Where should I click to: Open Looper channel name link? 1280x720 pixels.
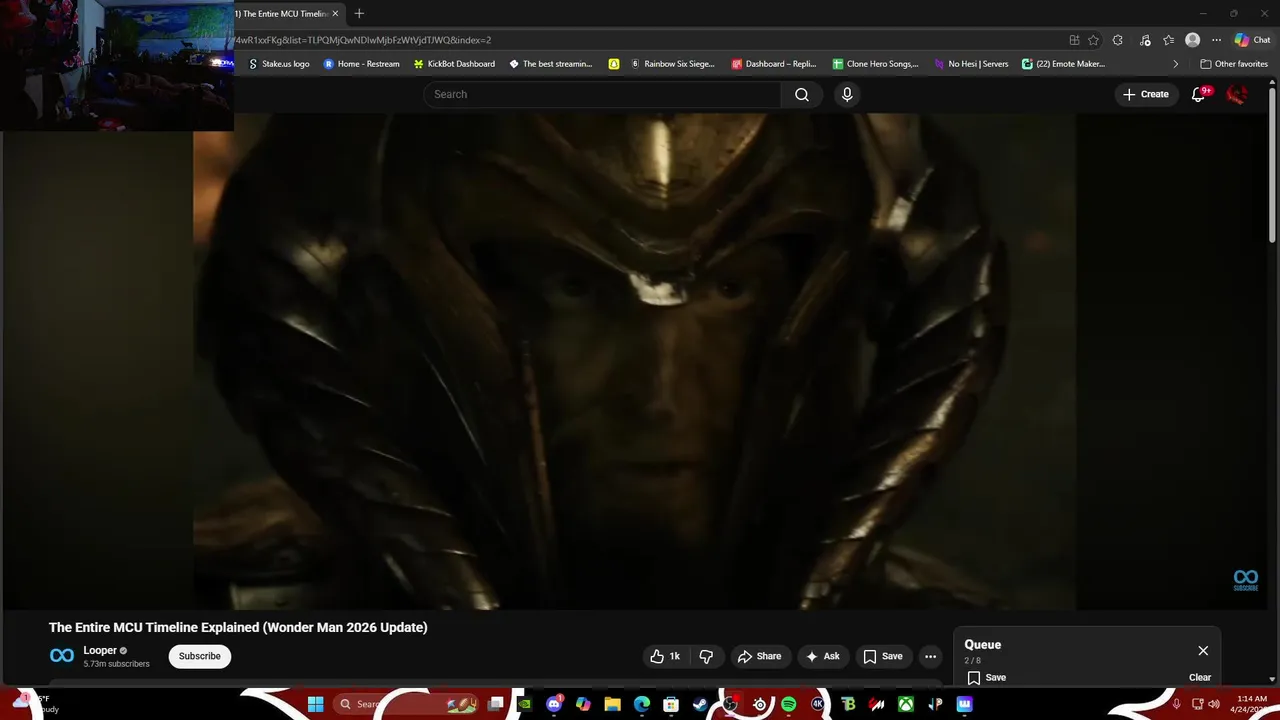point(100,650)
